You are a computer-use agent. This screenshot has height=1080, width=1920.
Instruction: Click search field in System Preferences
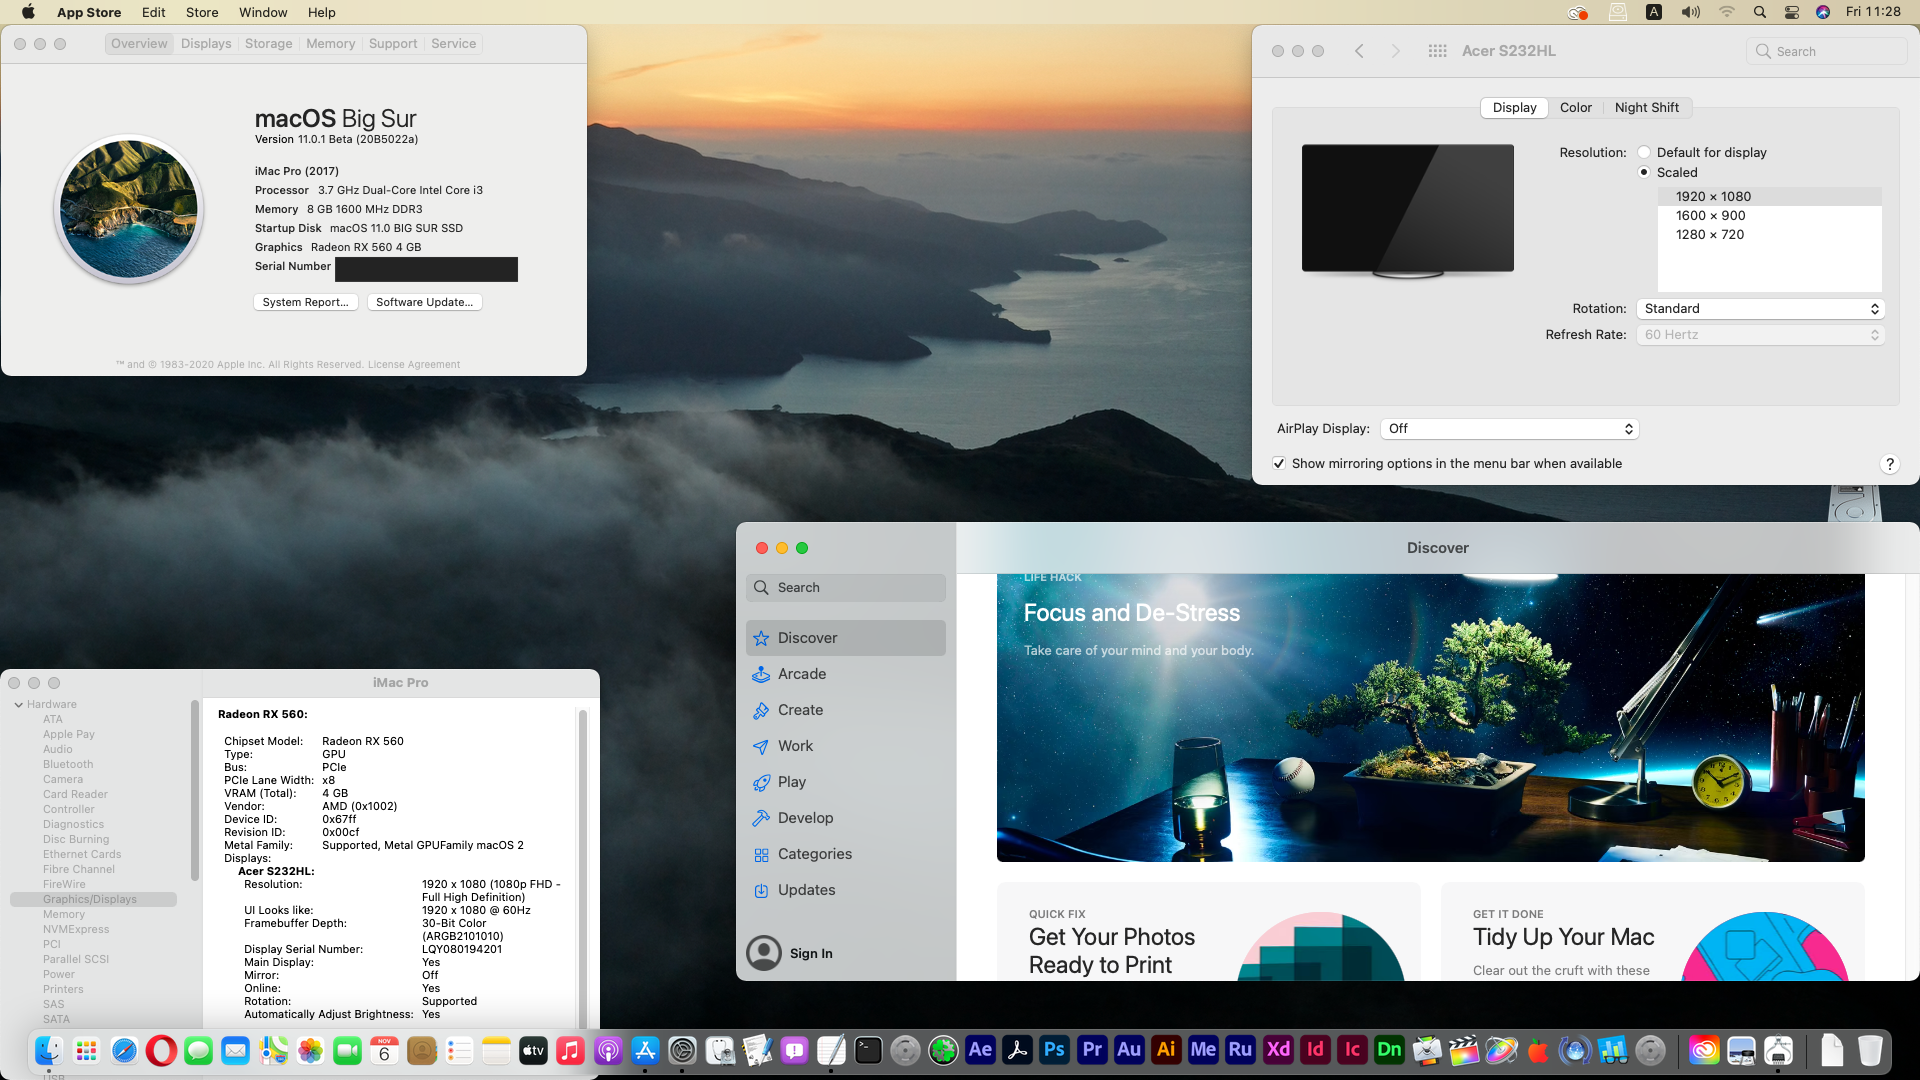pyautogui.click(x=1827, y=51)
